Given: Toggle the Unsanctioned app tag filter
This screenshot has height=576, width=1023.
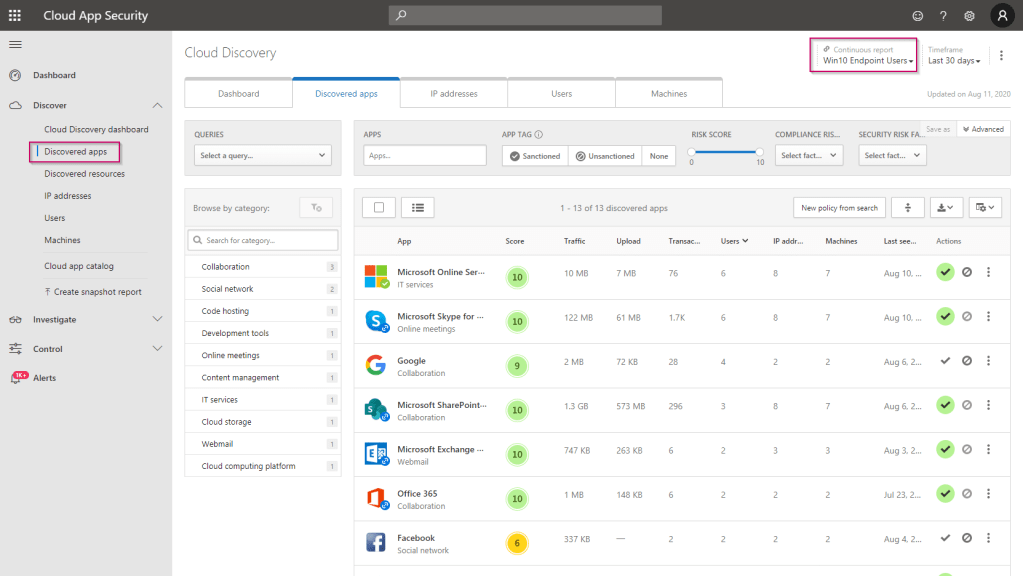Looking at the screenshot, I should pos(605,156).
